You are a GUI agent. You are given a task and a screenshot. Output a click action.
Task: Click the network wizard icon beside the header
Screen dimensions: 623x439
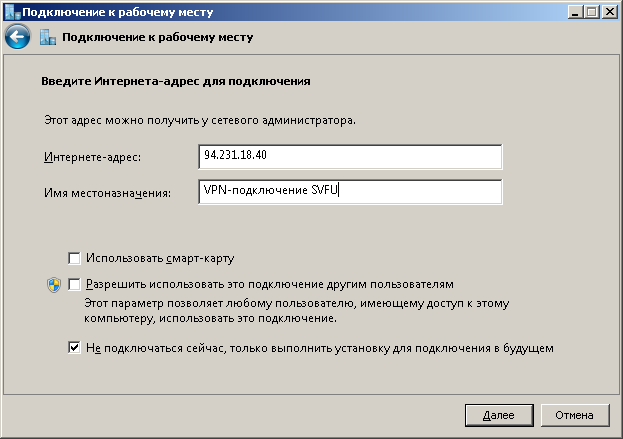coord(47,38)
